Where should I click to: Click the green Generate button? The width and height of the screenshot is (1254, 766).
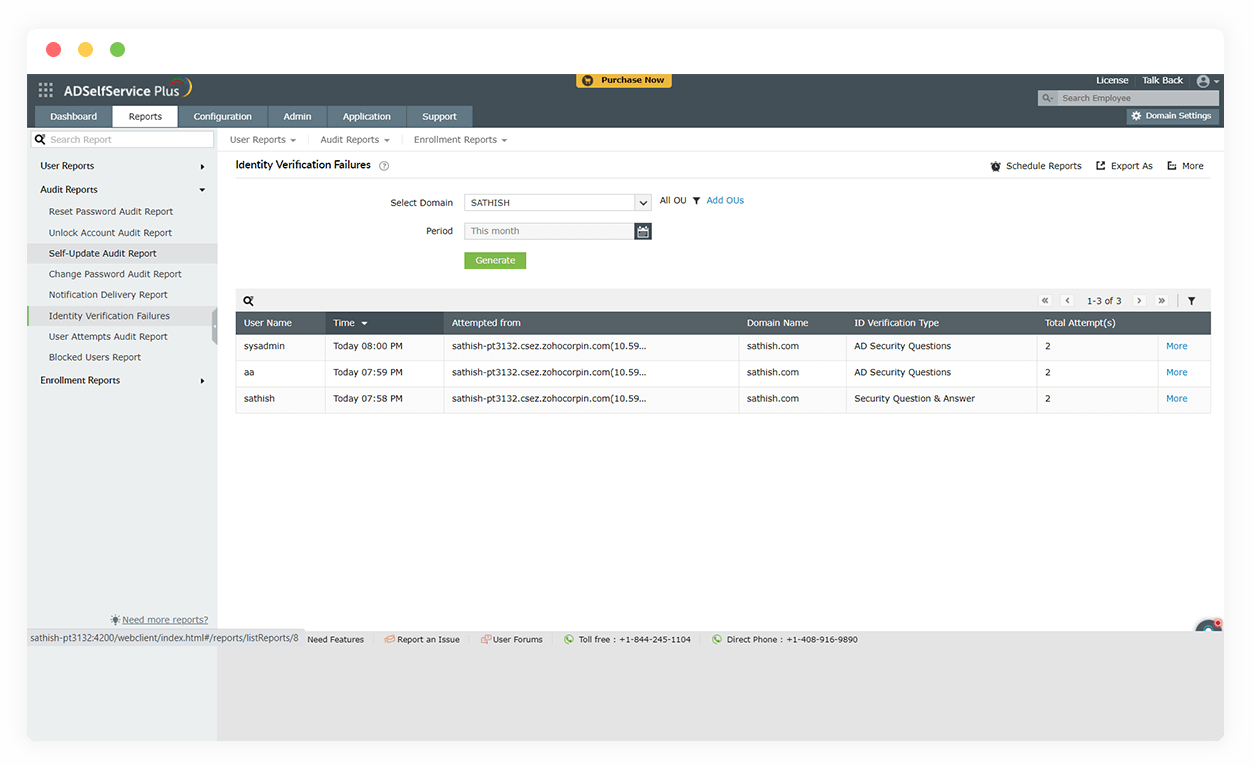495,261
